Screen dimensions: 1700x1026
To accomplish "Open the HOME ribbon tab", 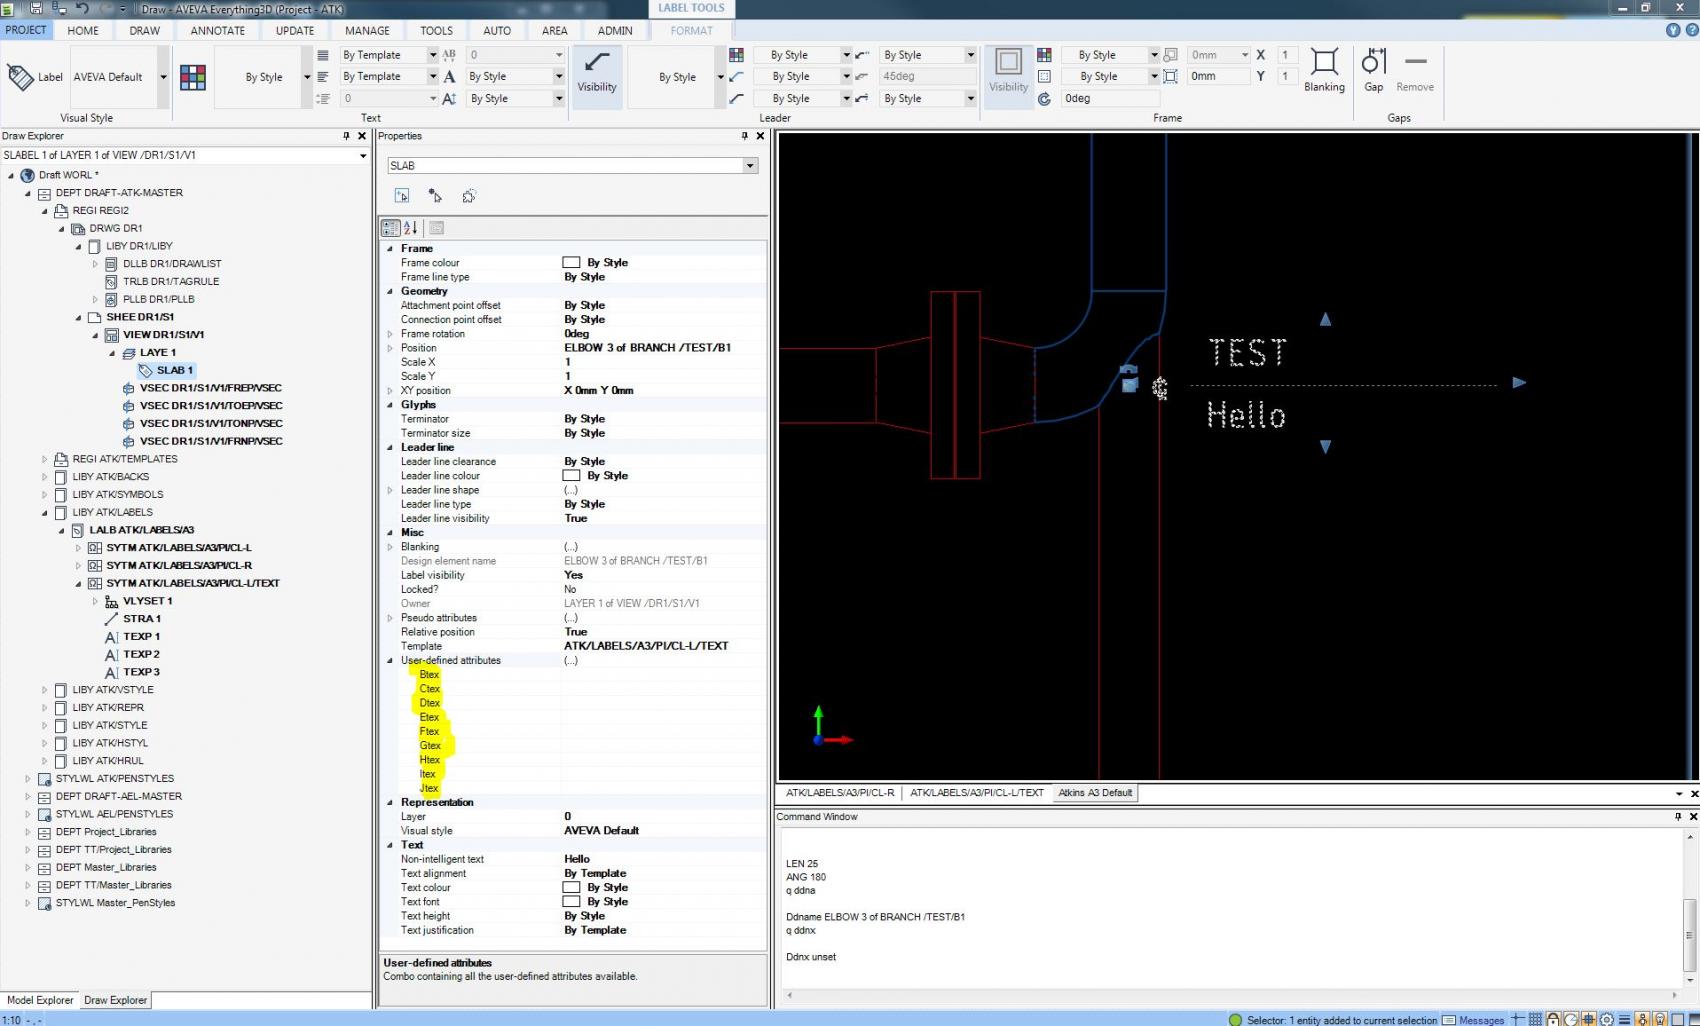I will click(x=83, y=30).
